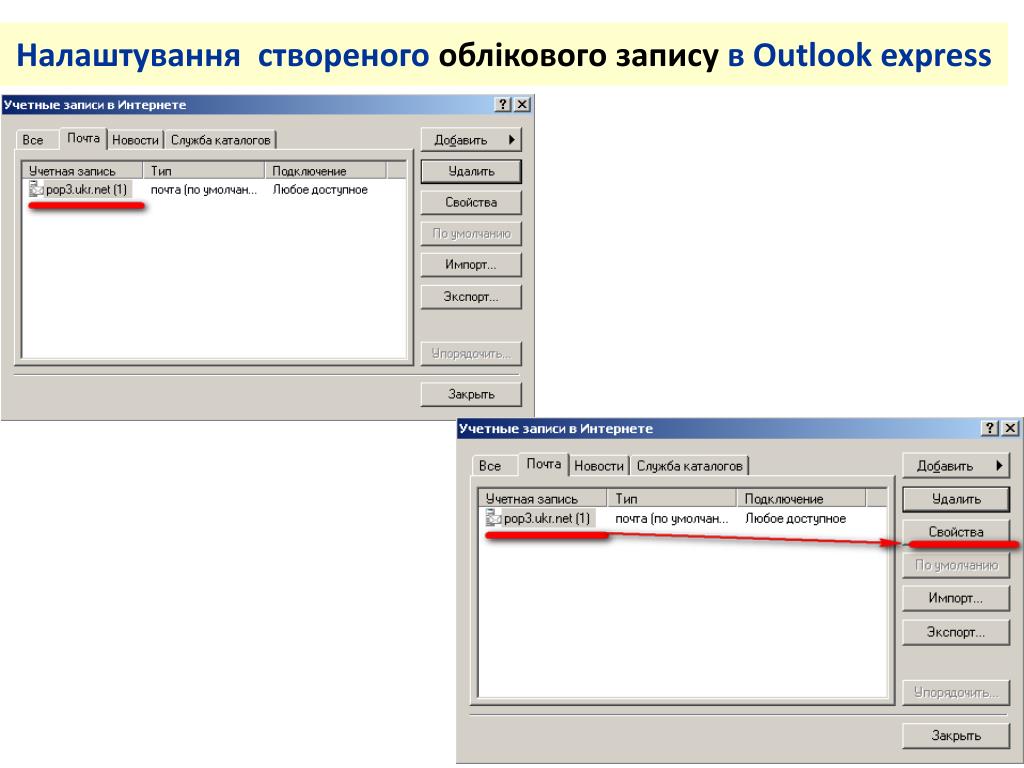
Task: Click the help question mark in upper dialog
Action: coord(502,104)
